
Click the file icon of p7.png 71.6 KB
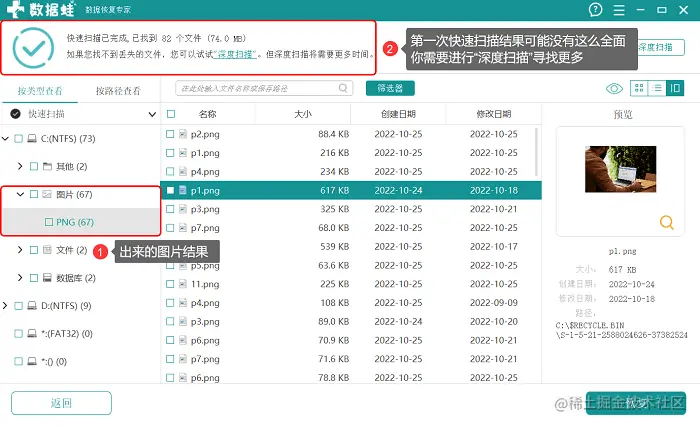(183, 359)
